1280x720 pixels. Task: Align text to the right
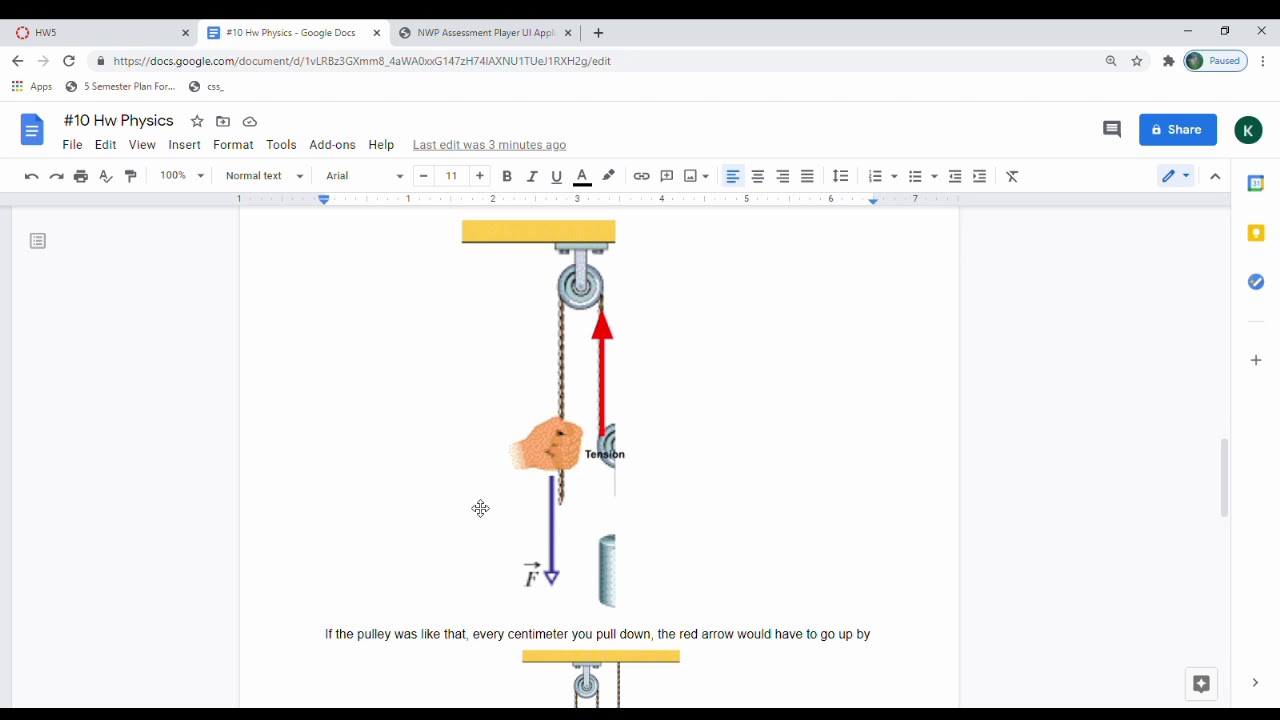(783, 176)
